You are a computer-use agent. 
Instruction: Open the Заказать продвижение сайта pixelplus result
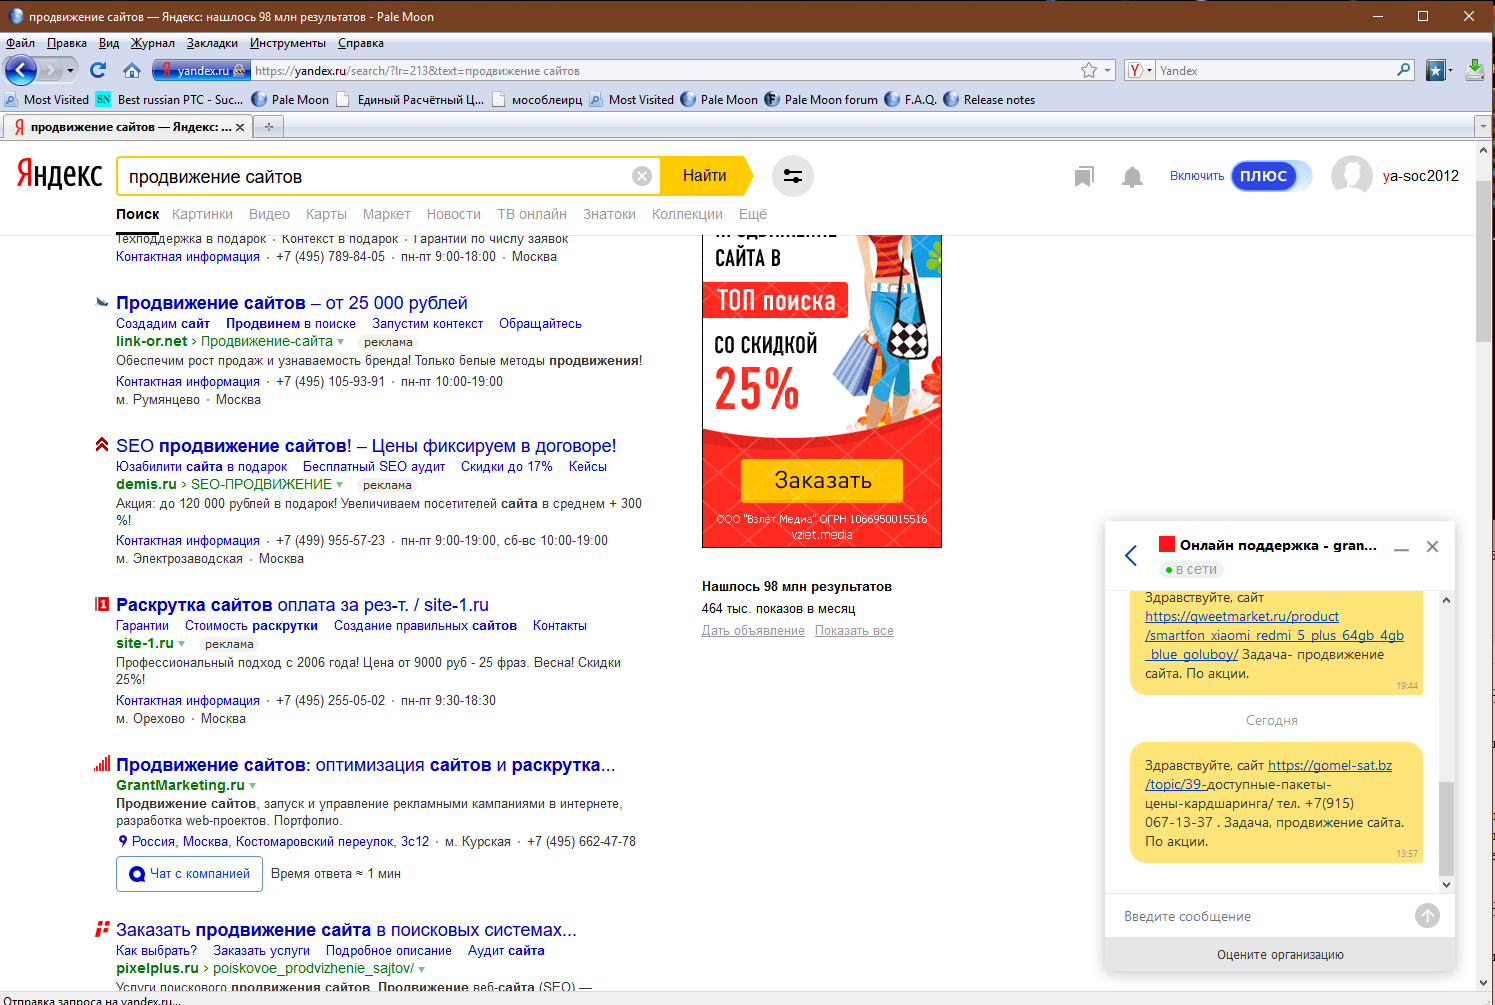coord(346,930)
